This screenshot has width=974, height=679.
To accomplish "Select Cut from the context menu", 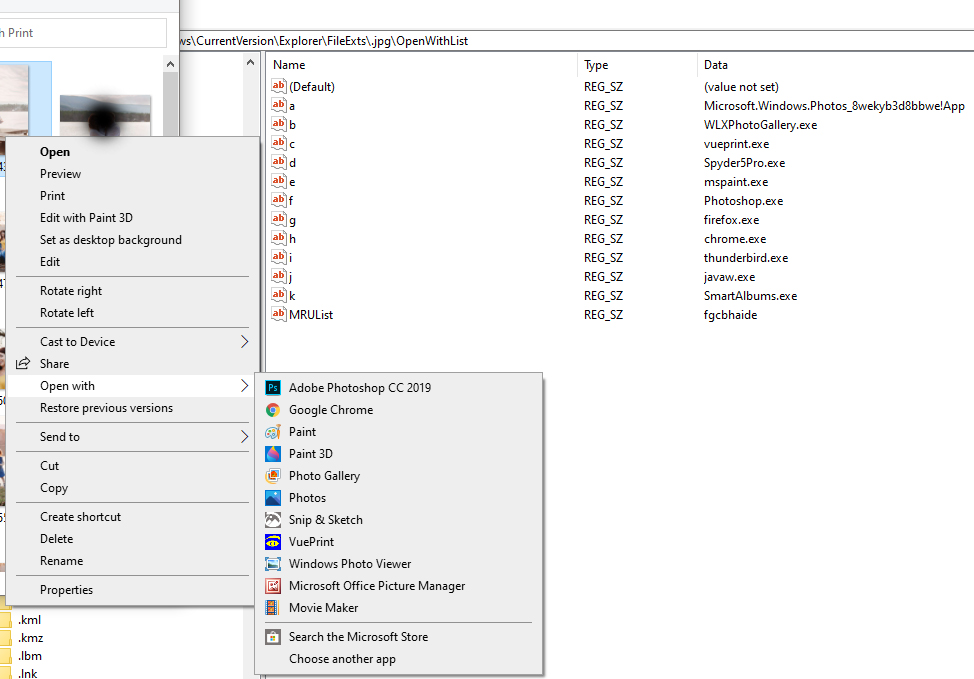I will (x=49, y=466).
